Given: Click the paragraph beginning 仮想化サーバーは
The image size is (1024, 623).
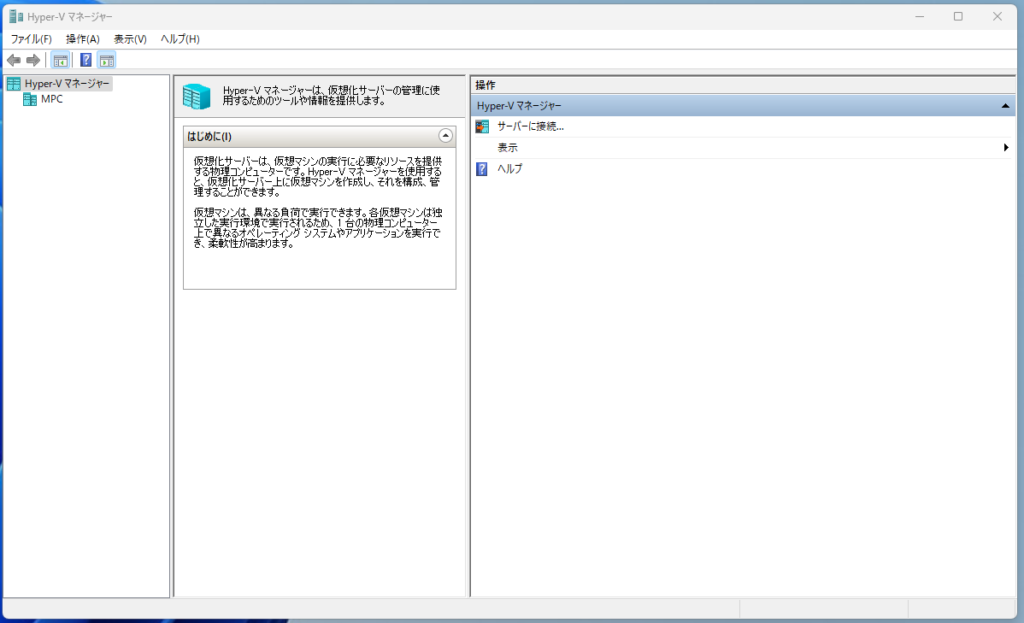Looking at the screenshot, I should pyautogui.click(x=317, y=176).
